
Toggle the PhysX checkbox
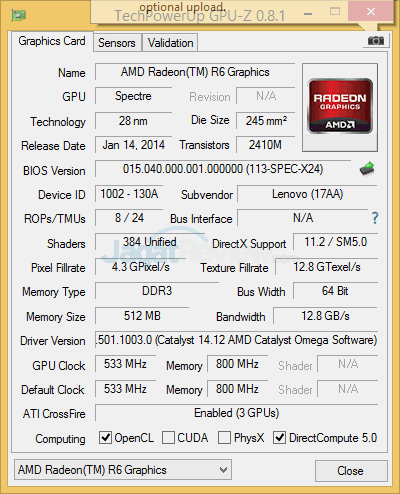coord(224,438)
